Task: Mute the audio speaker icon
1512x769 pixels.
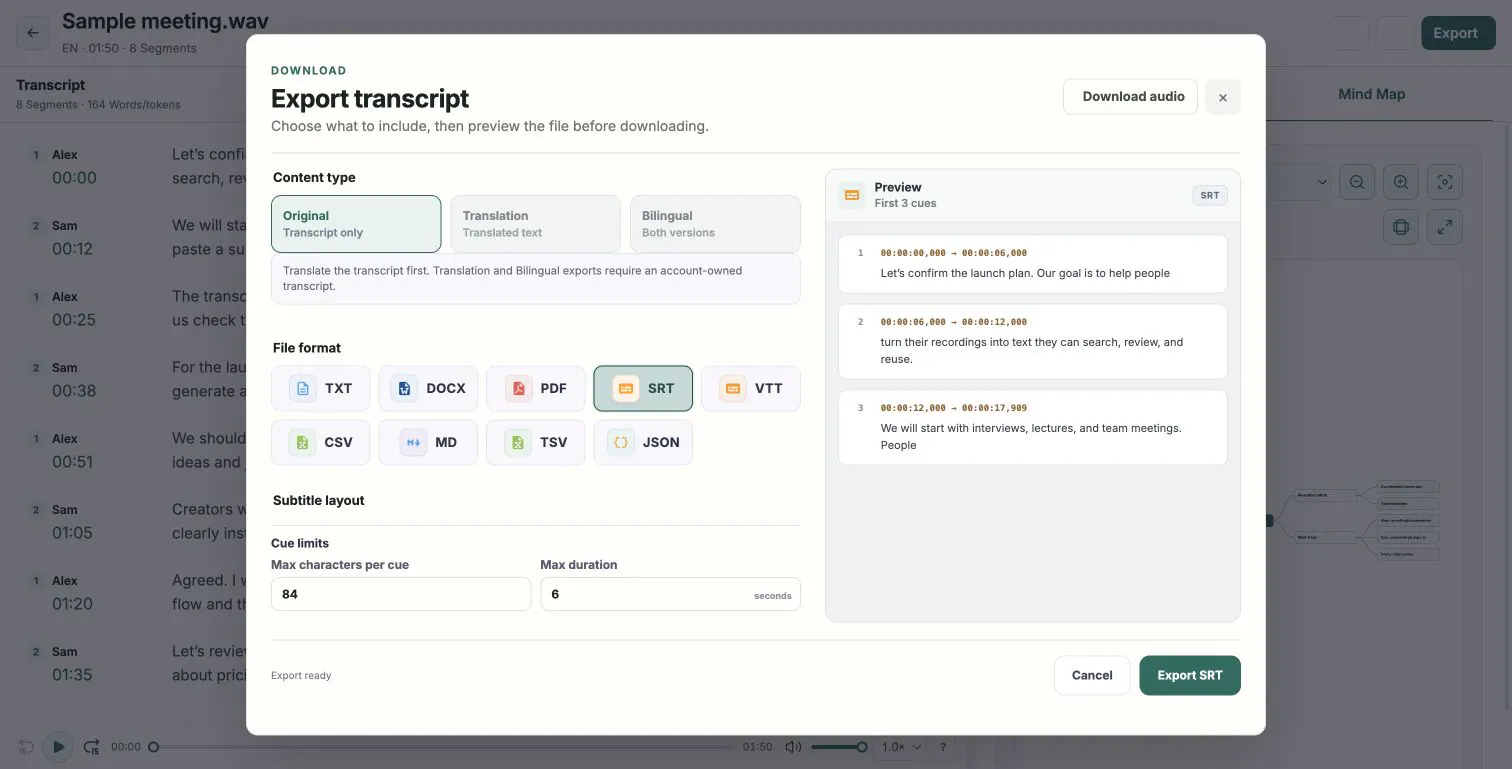Action: pyautogui.click(x=793, y=747)
